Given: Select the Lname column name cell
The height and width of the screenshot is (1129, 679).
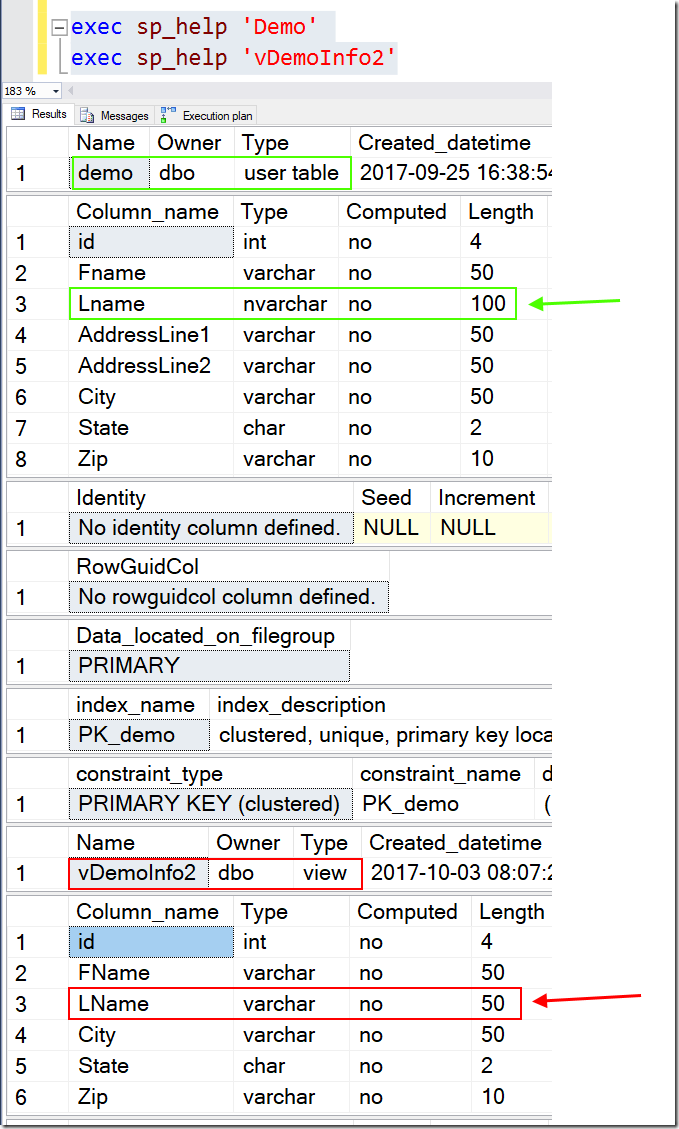Looking at the screenshot, I should coord(151,304).
